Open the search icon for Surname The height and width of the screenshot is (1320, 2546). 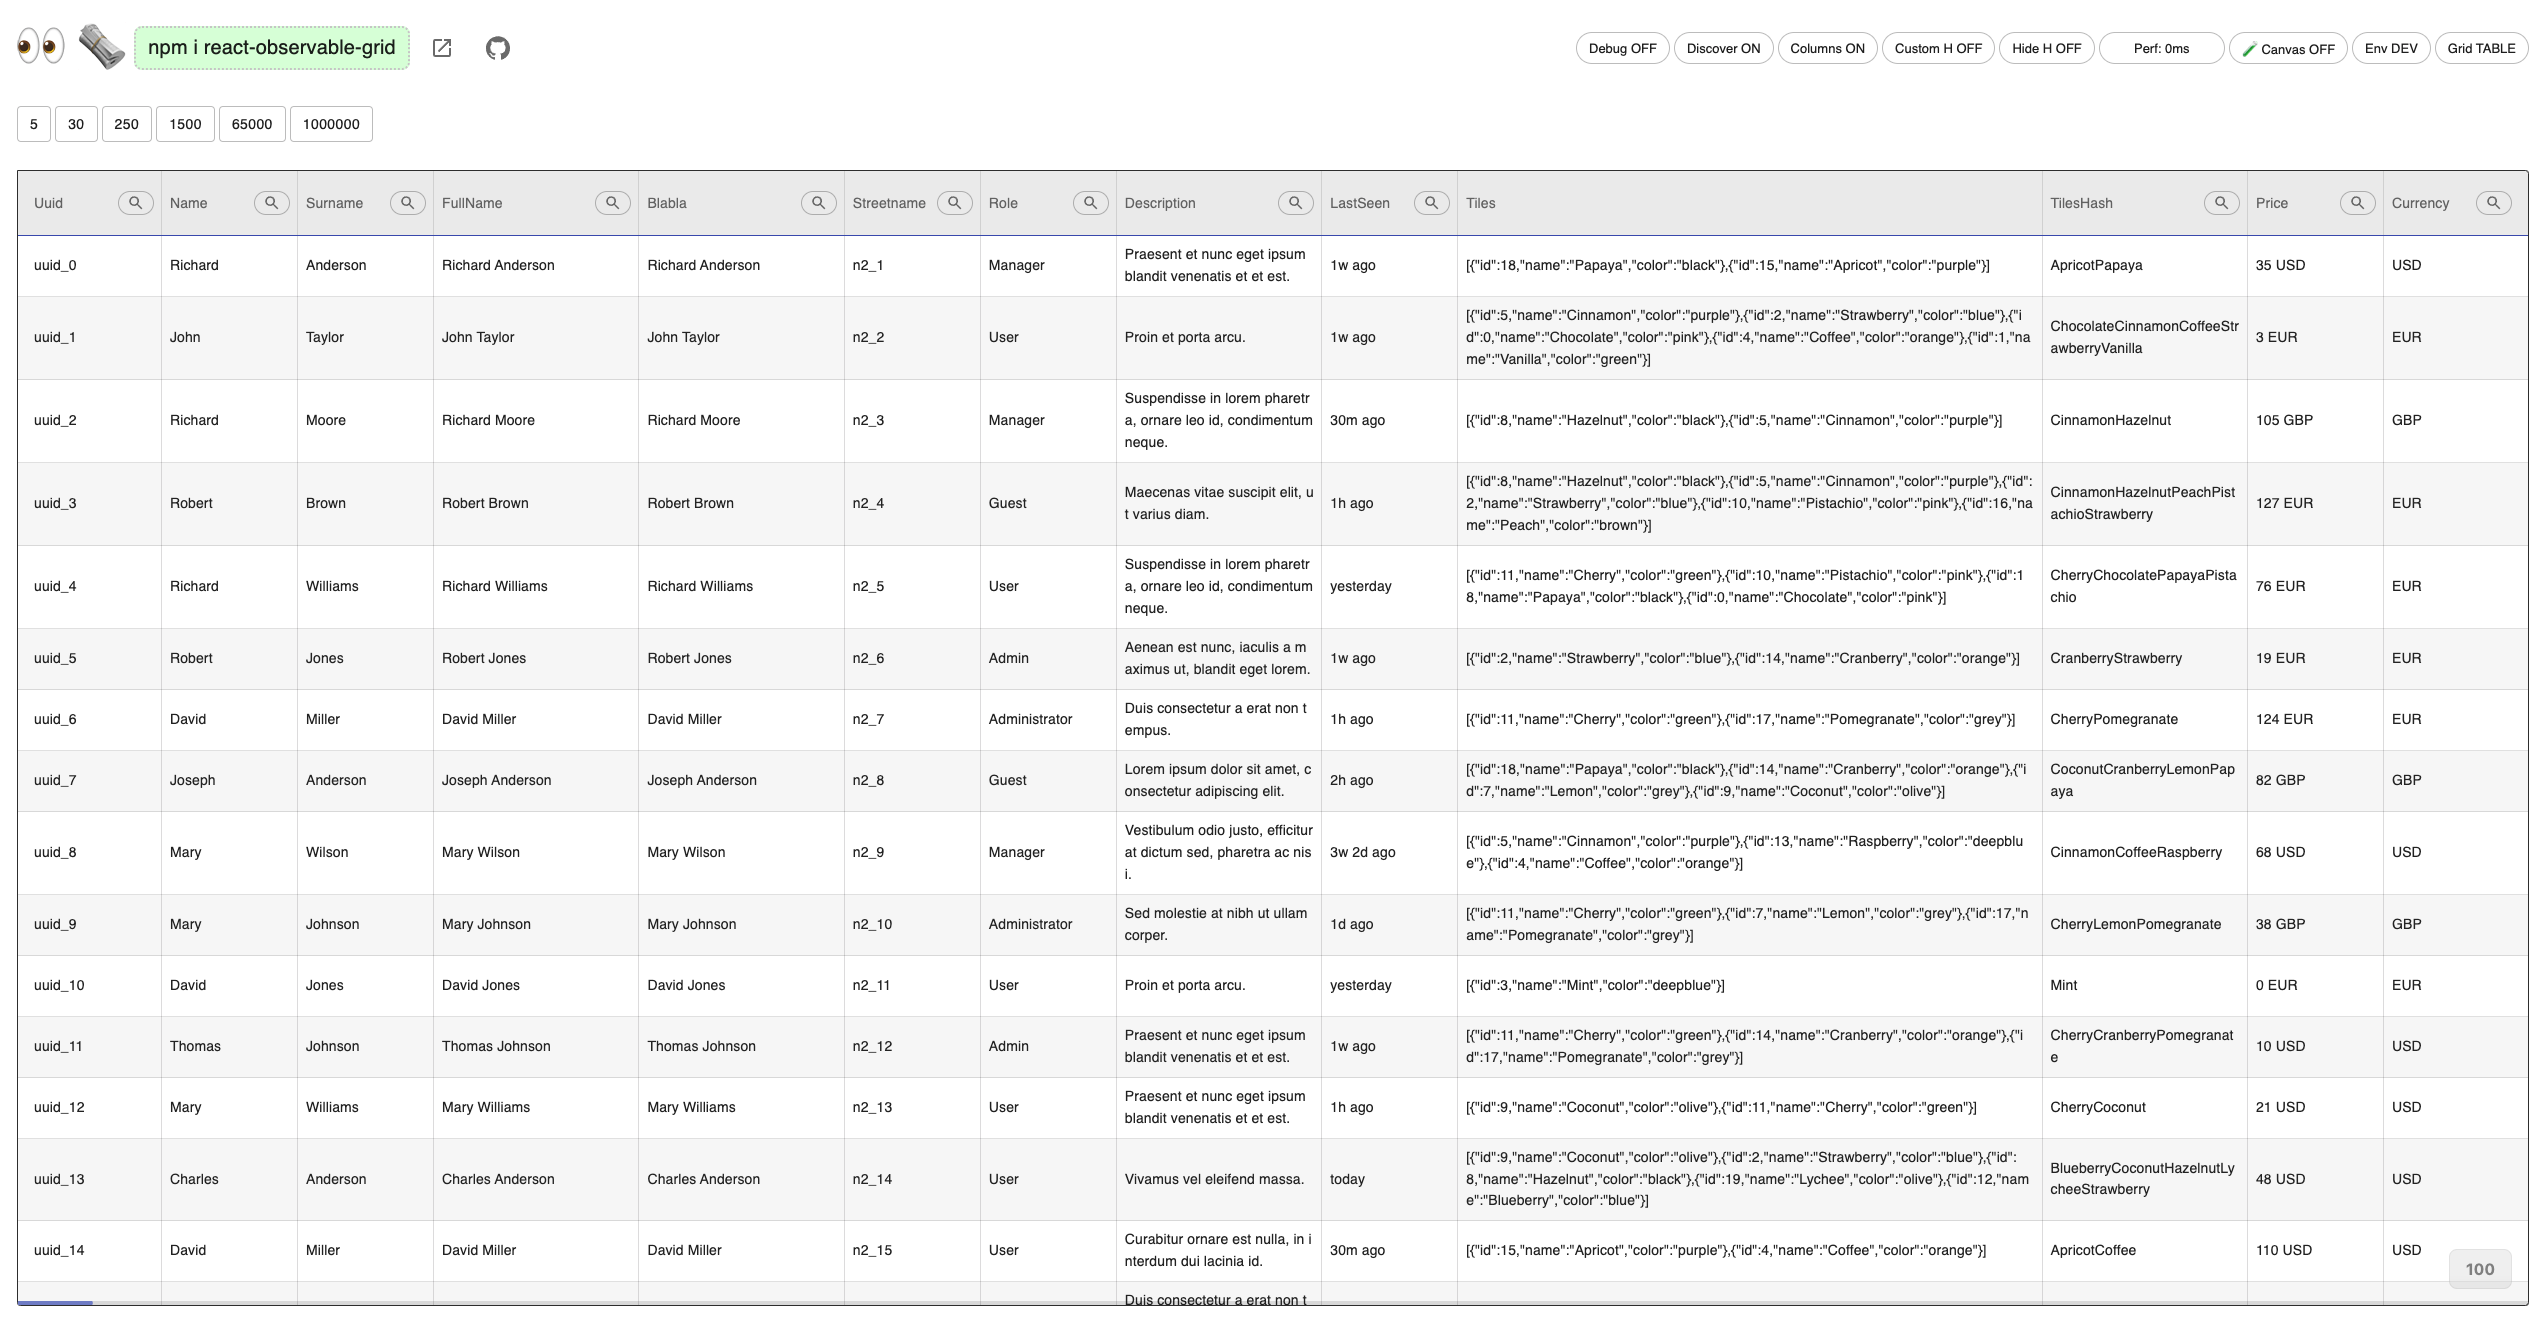(408, 203)
